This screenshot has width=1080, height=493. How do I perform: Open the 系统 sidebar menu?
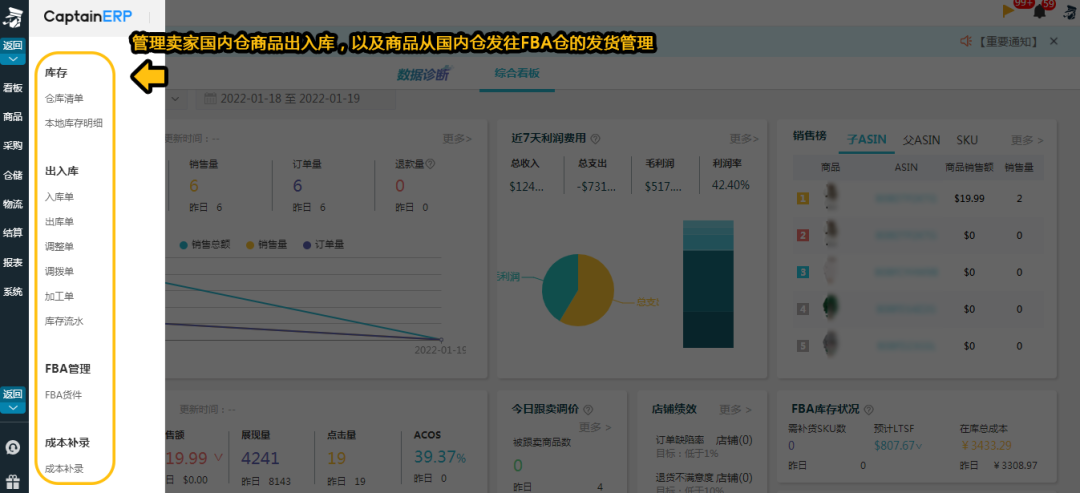[12, 291]
